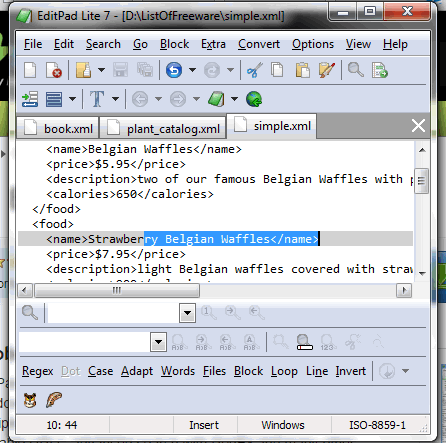Open the Search menu

pyautogui.click(x=103, y=44)
